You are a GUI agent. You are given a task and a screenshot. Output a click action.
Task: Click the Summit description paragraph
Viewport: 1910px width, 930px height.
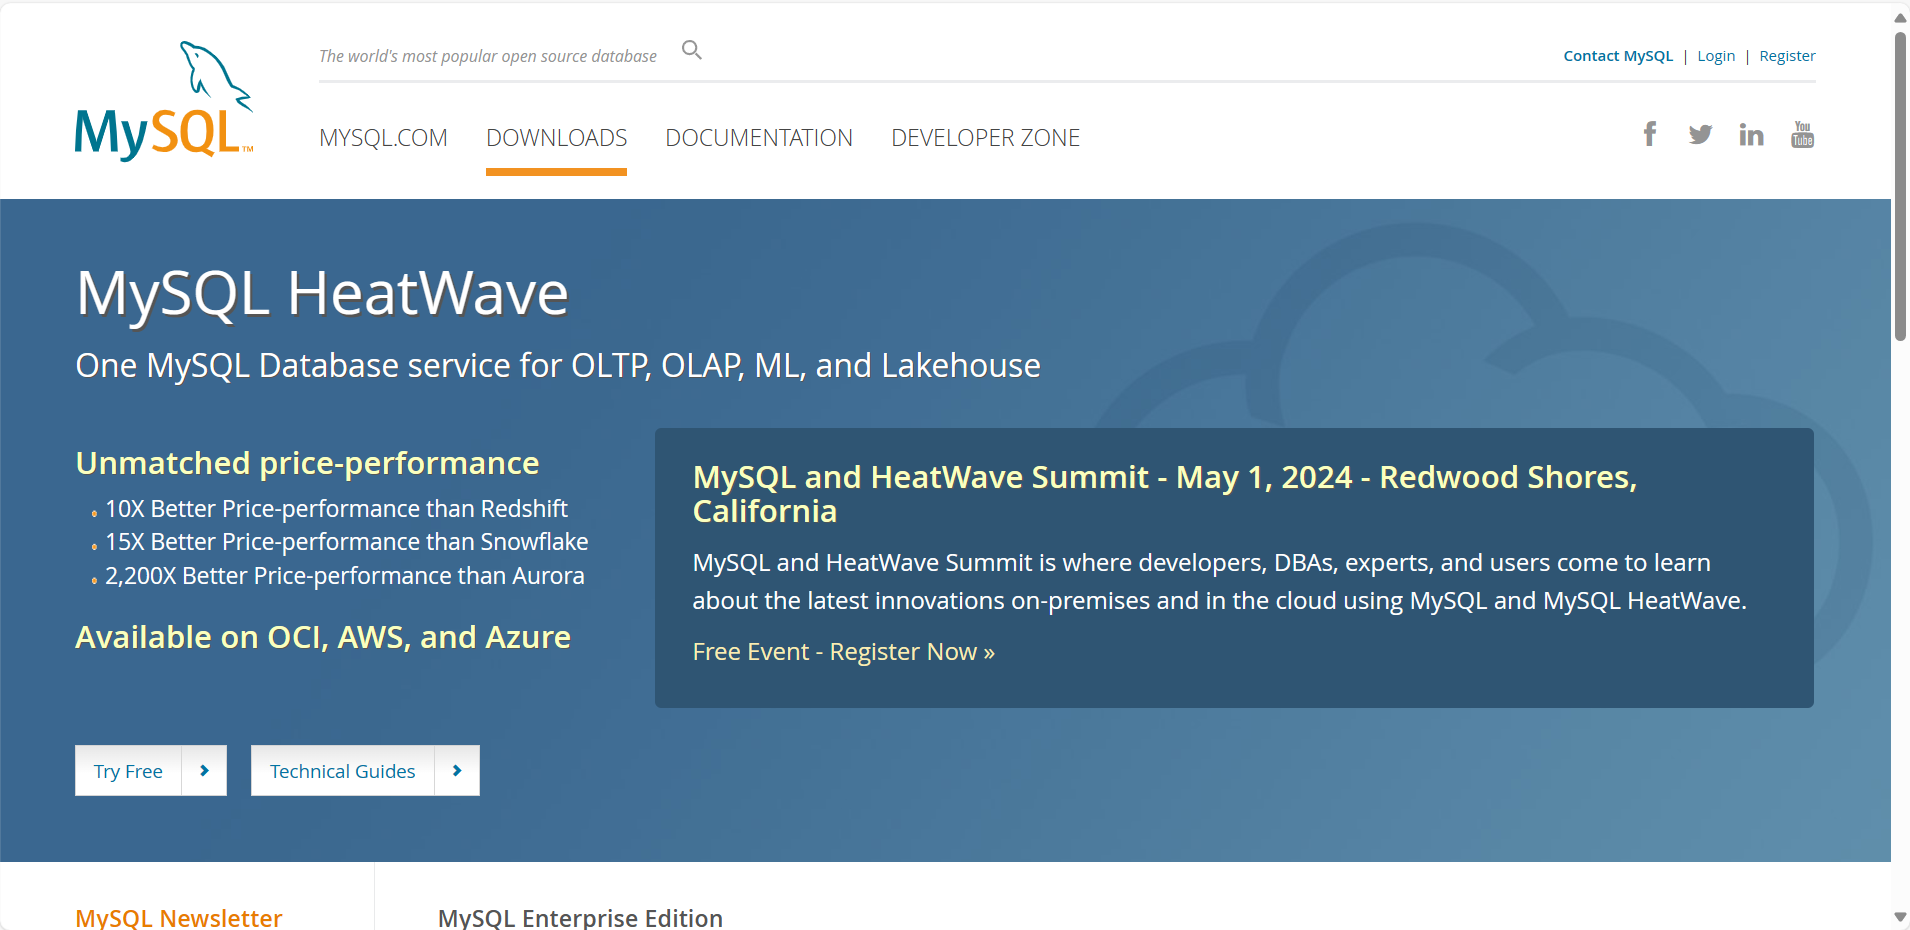click(1220, 582)
